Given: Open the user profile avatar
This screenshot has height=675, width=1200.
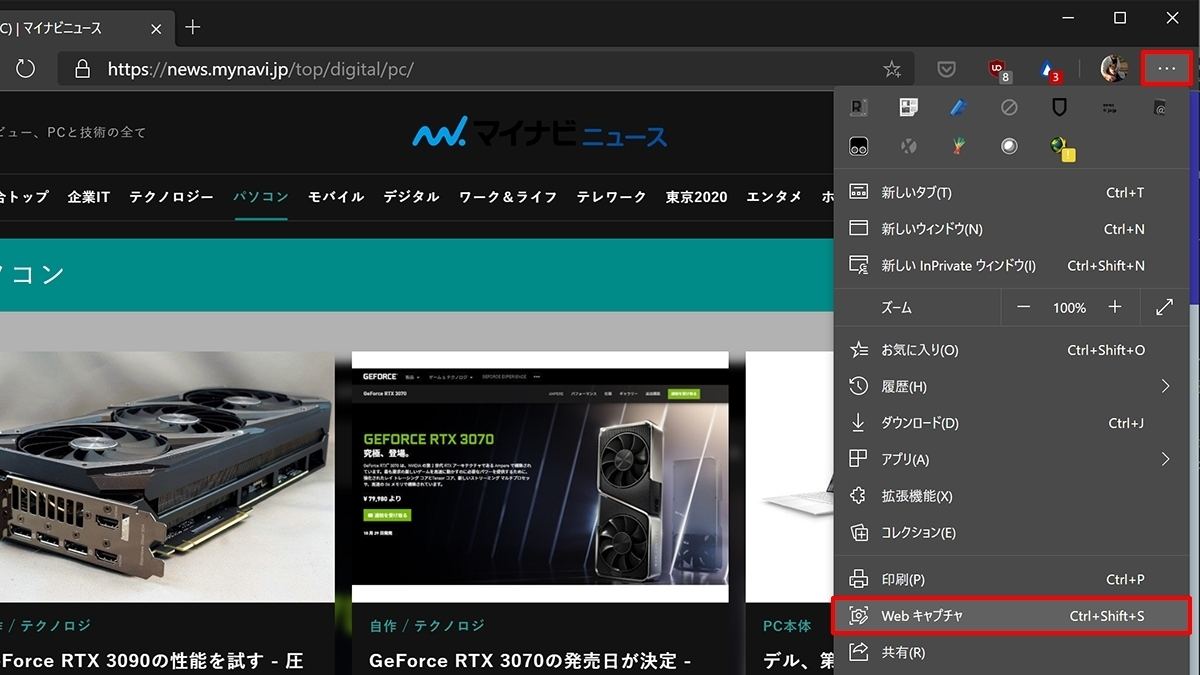Looking at the screenshot, I should coord(1114,69).
